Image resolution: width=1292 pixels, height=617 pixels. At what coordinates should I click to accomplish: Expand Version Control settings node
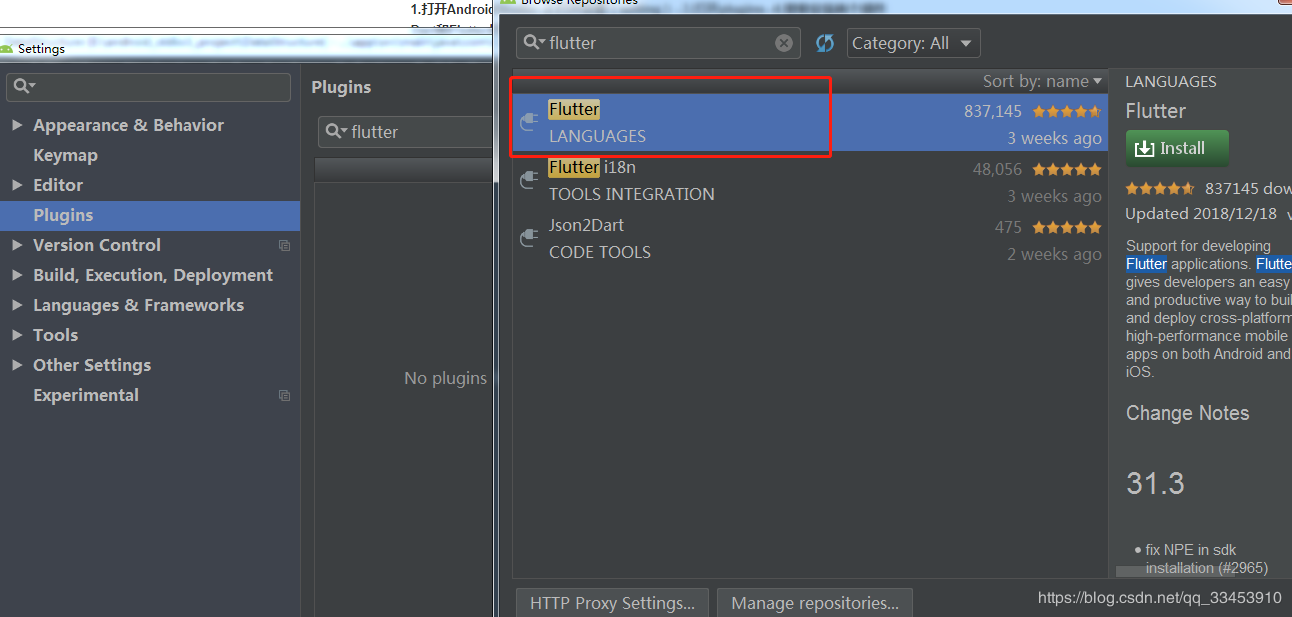coord(16,245)
